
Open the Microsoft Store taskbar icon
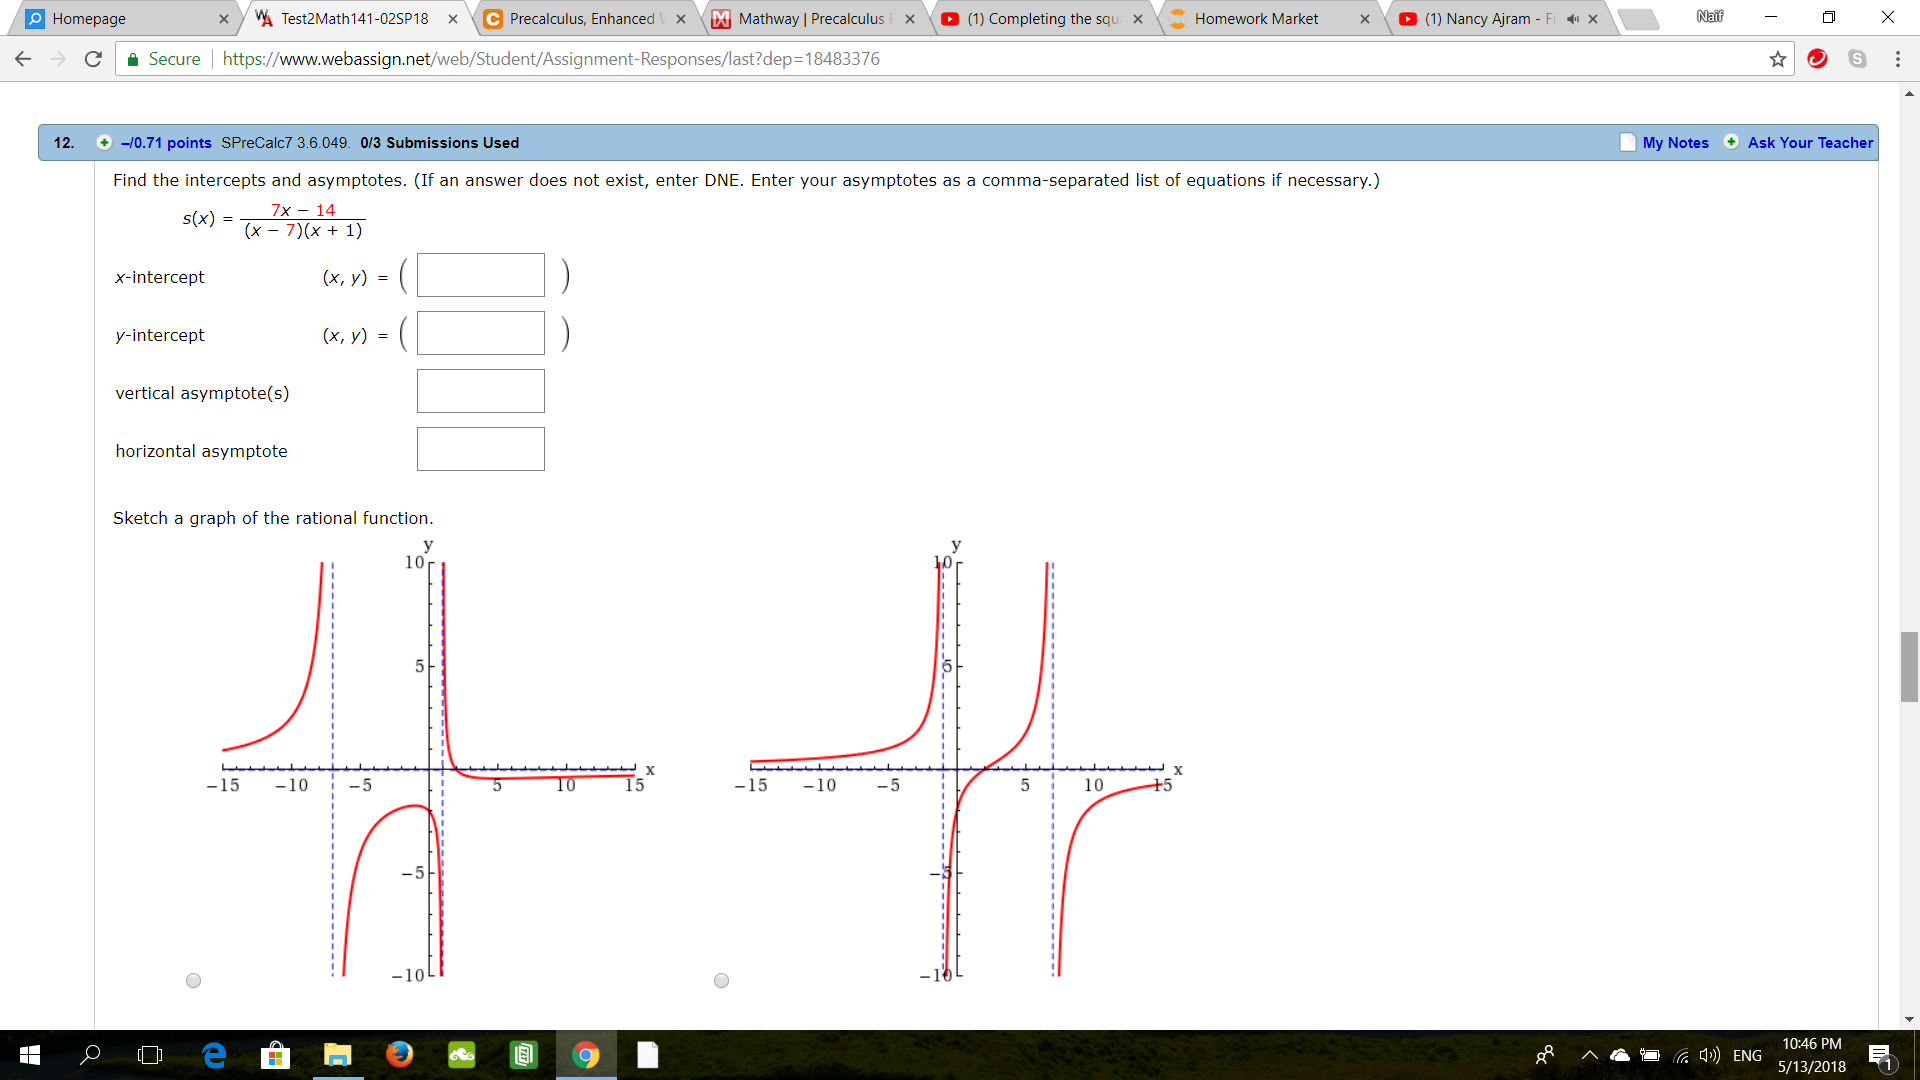click(275, 1055)
